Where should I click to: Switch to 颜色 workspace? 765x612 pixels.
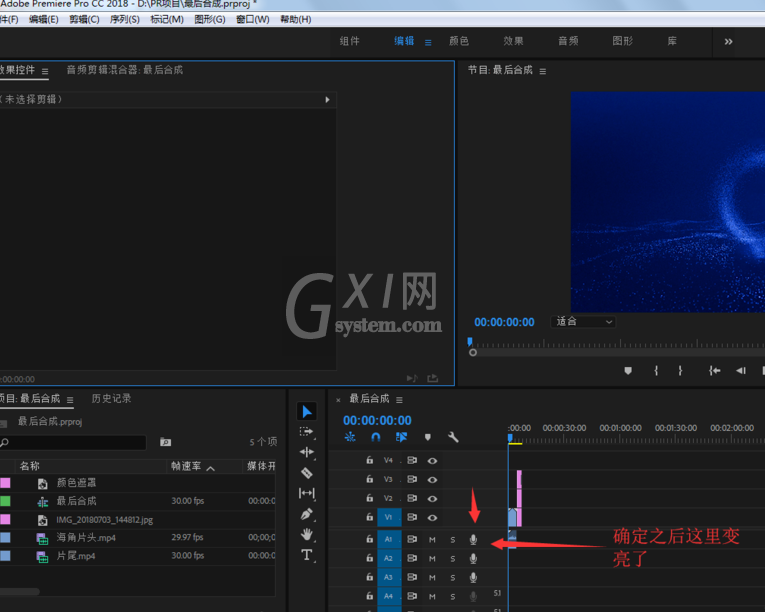459,41
